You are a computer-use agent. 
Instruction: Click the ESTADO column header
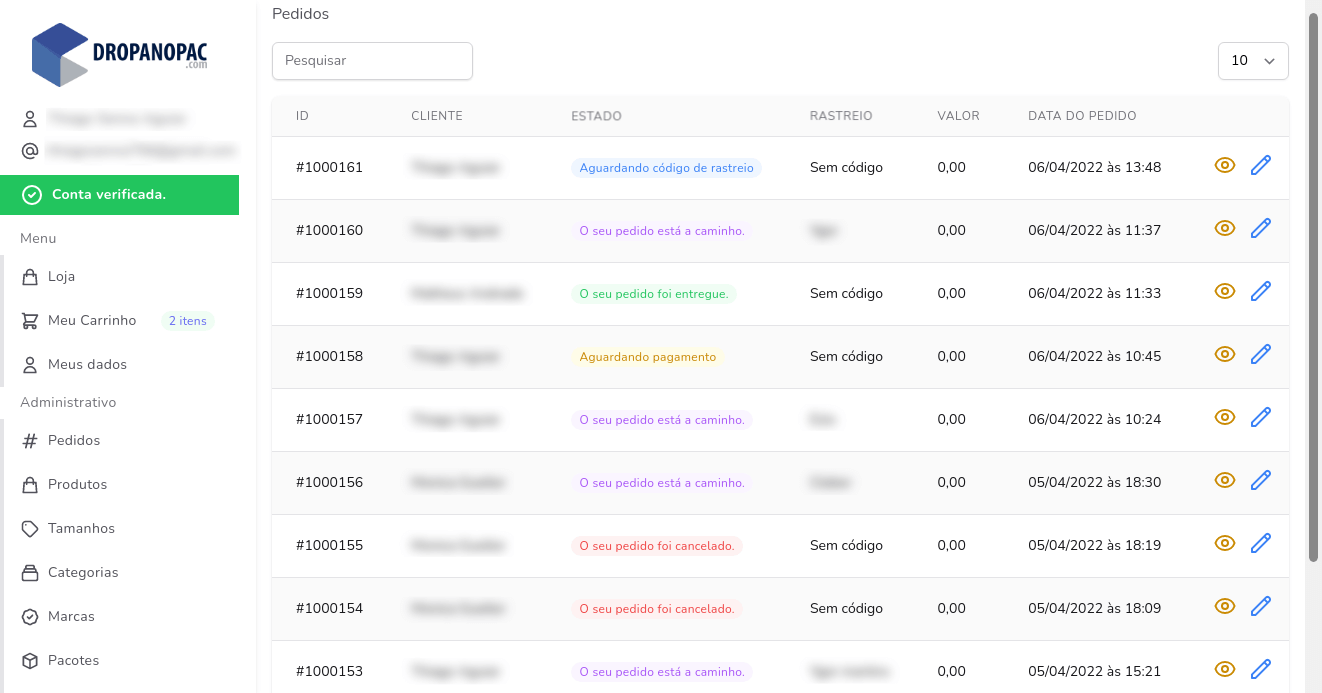[596, 116]
